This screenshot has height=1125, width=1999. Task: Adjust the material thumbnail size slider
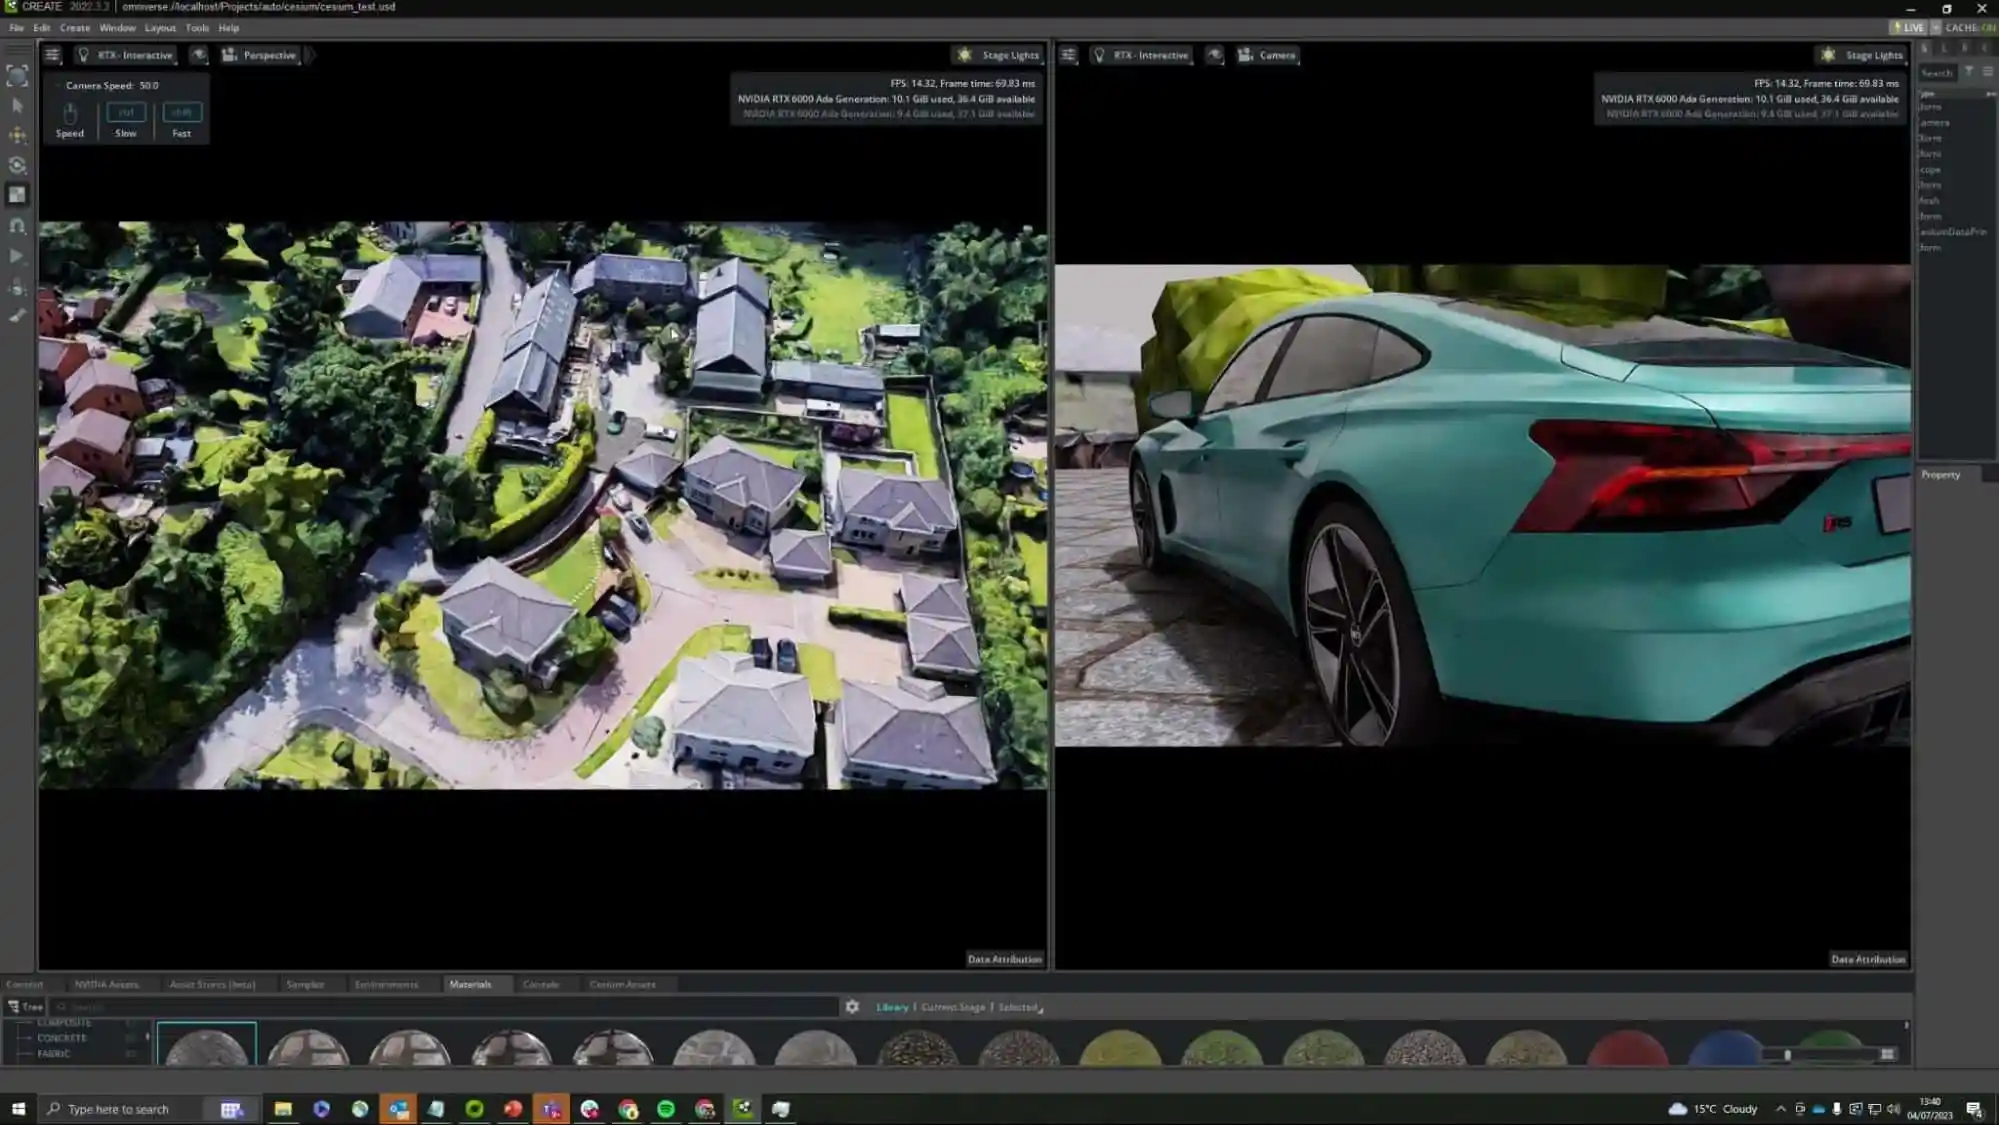1787,1054
